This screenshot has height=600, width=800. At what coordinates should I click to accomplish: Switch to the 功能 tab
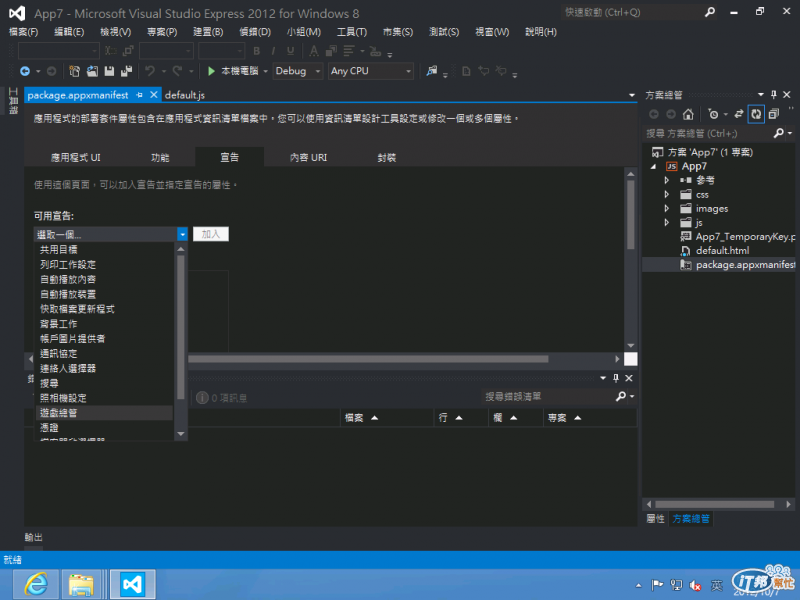coord(160,158)
